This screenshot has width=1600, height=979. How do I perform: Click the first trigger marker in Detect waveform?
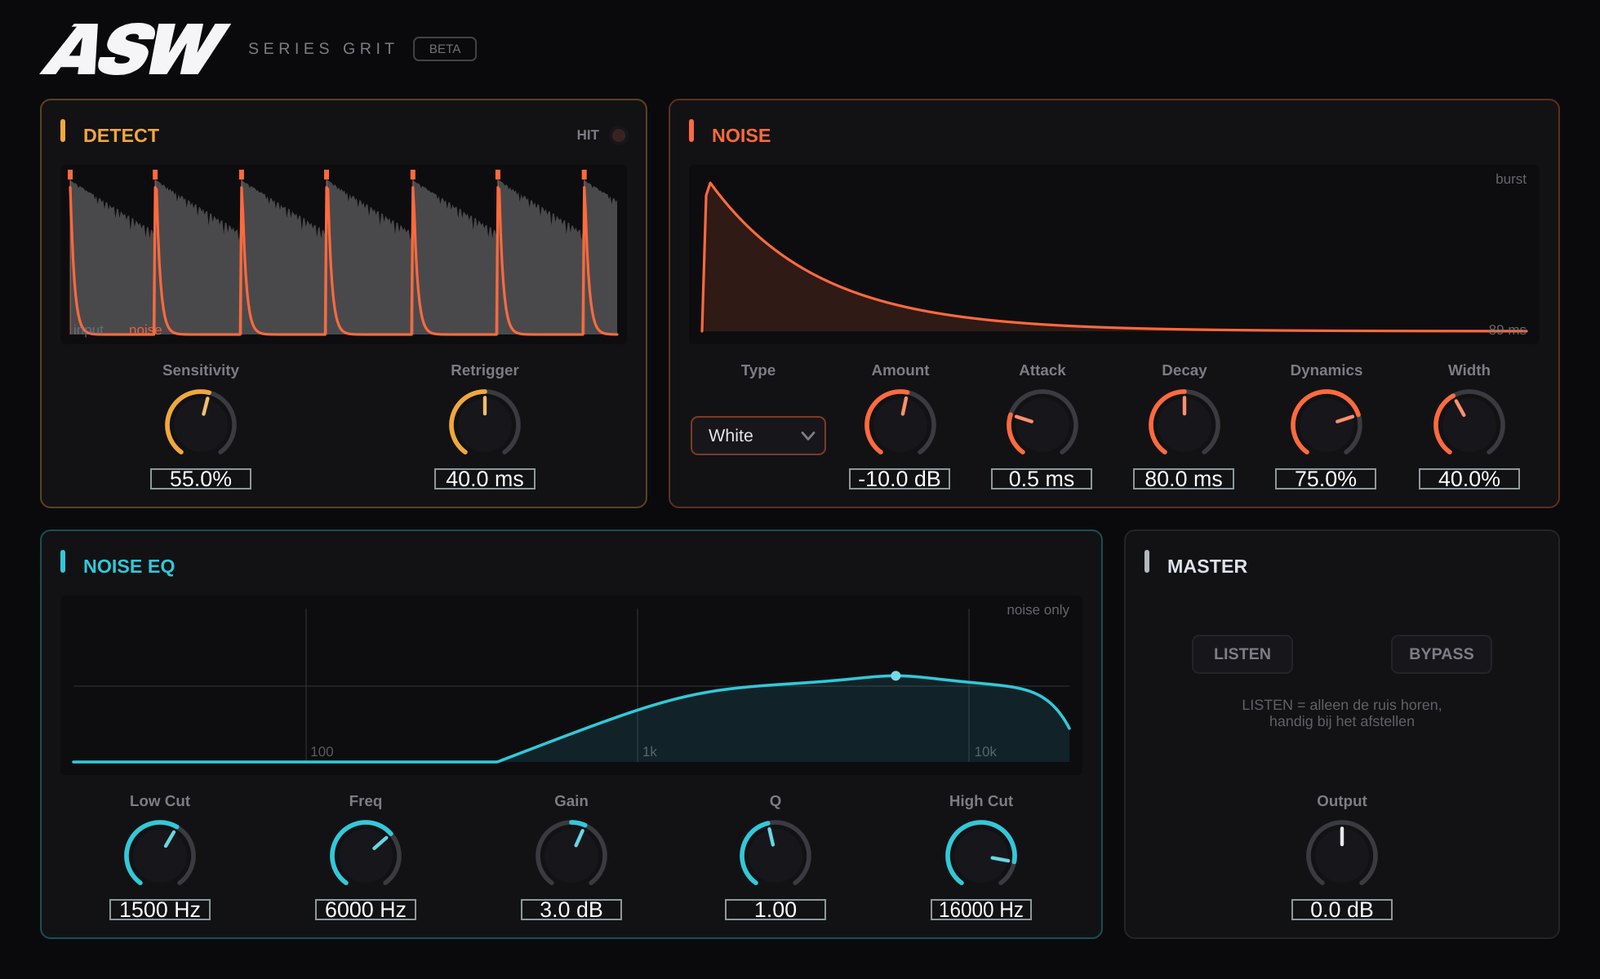(x=70, y=175)
